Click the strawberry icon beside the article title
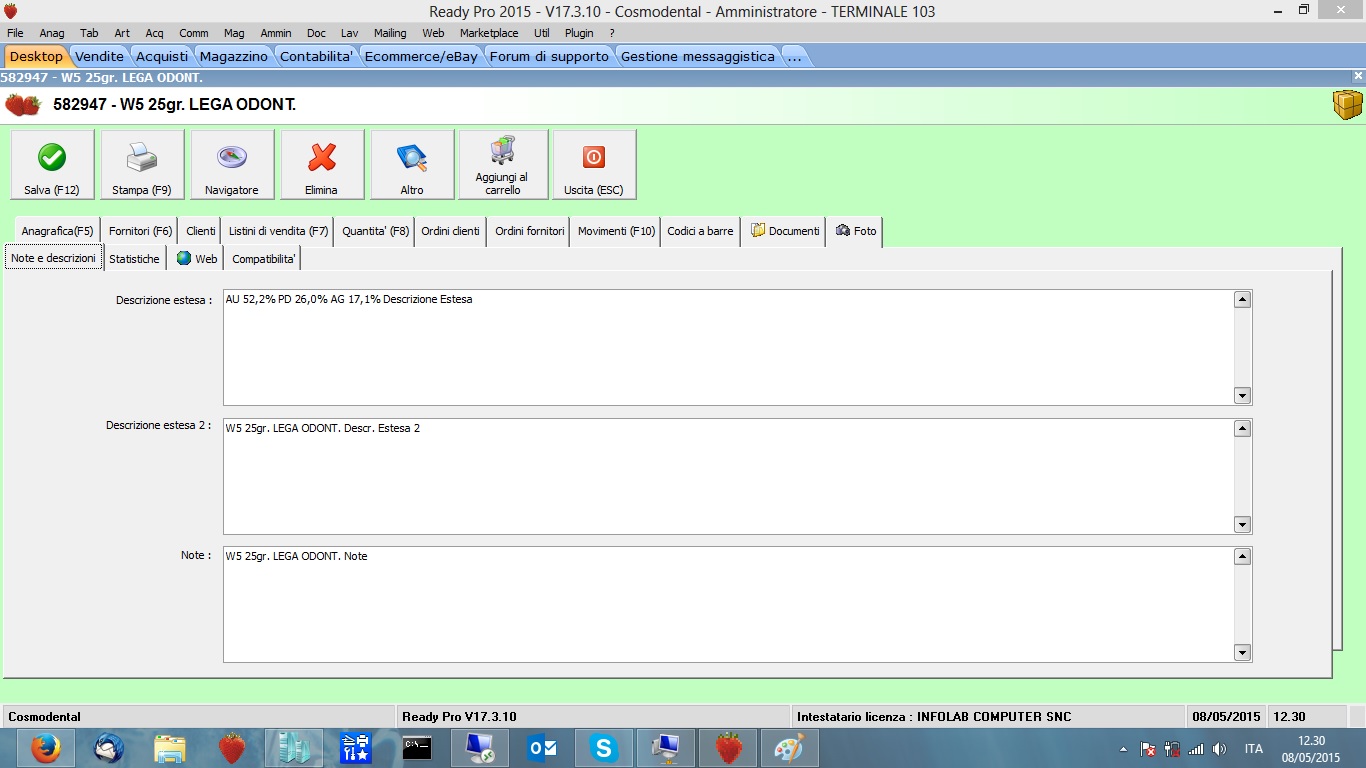 click(23, 104)
